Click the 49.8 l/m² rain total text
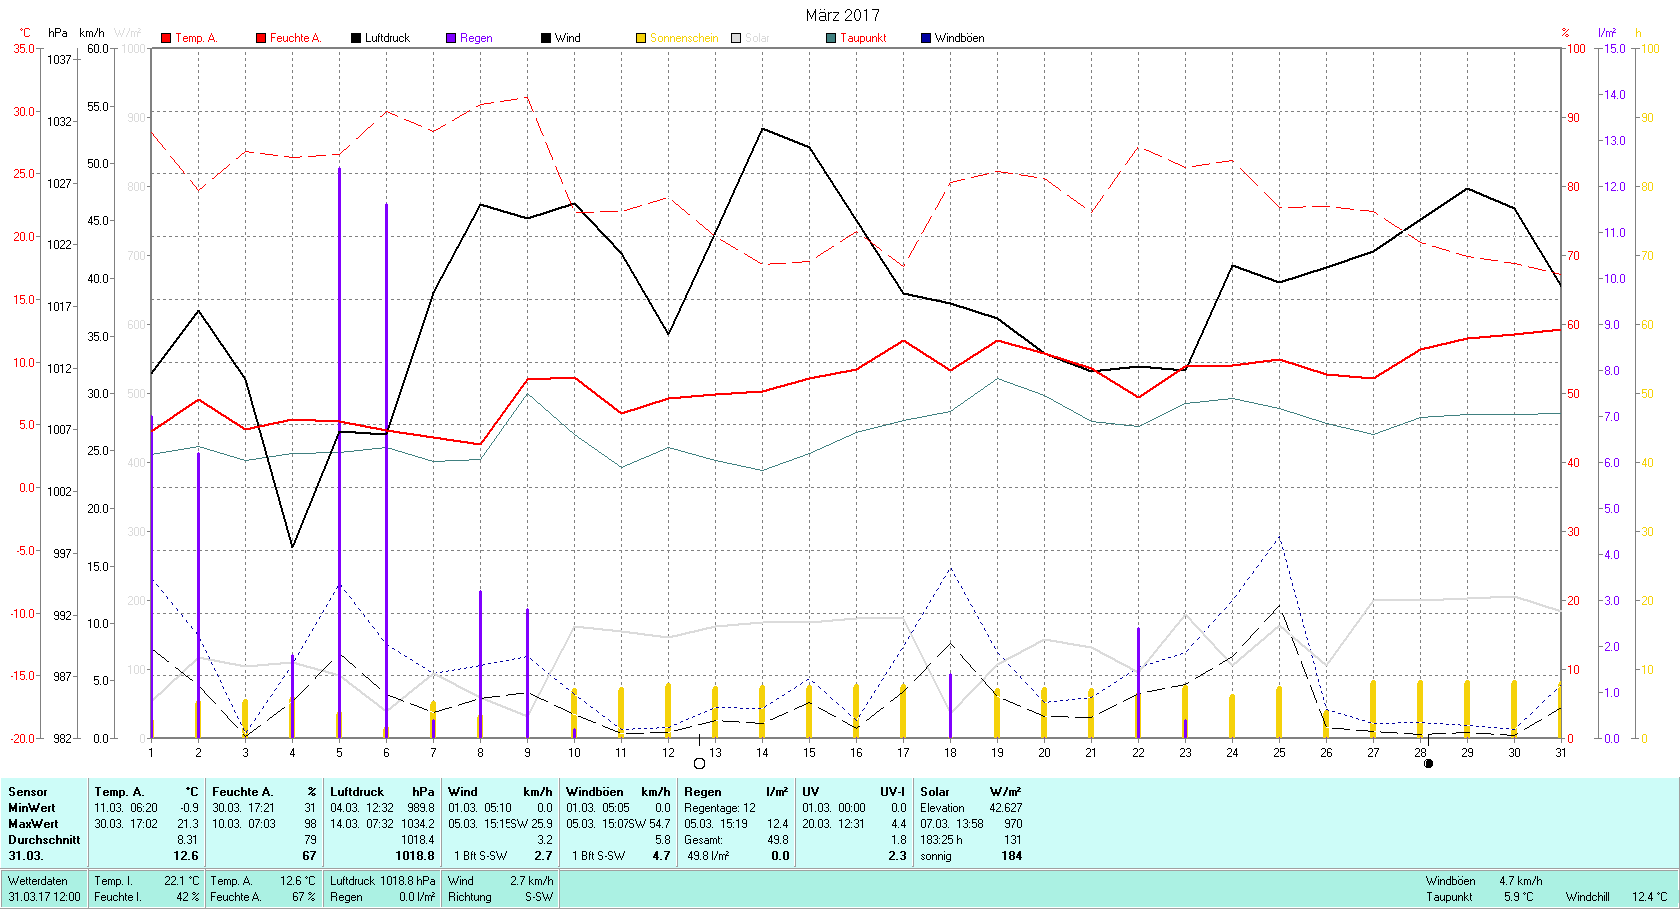 [709, 856]
